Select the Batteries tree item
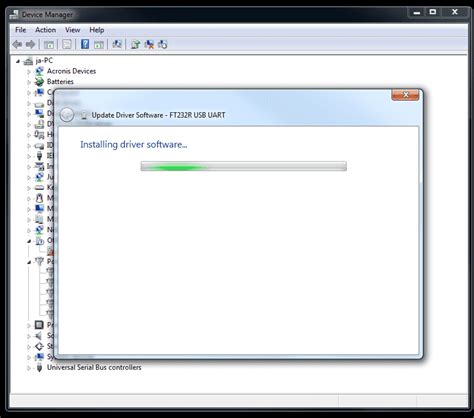This screenshot has width=474, height=418. point(60,82)
